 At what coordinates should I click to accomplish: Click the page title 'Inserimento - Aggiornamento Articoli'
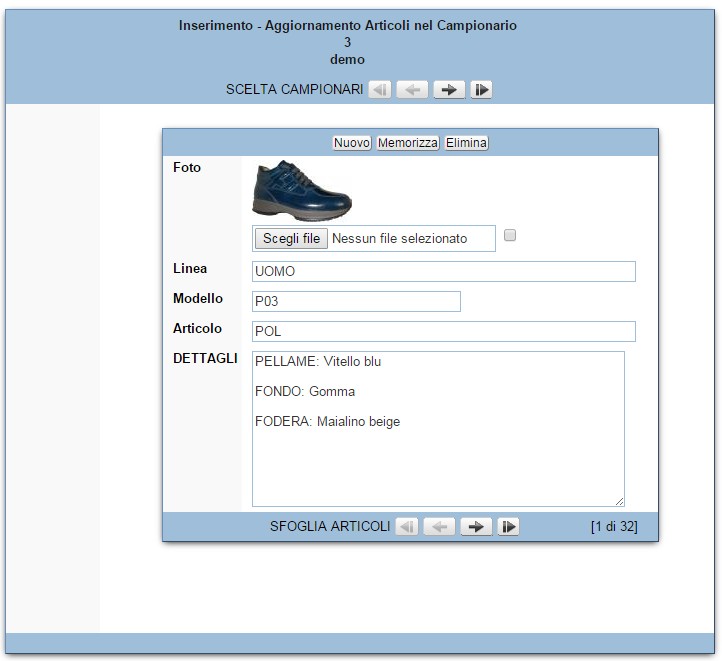(348, 25)
